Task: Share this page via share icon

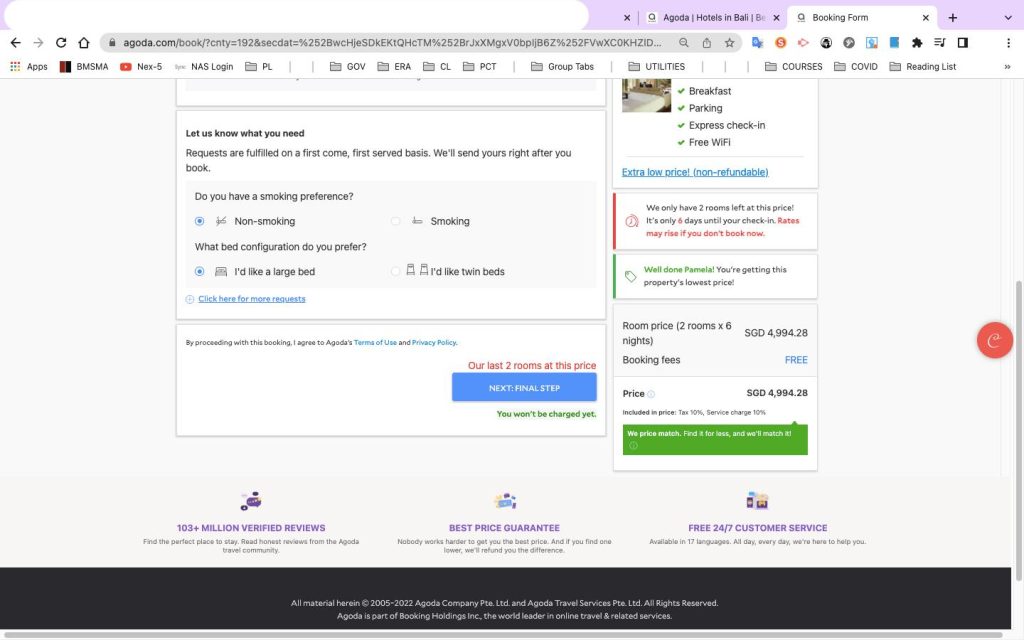Action: [707, 42]
